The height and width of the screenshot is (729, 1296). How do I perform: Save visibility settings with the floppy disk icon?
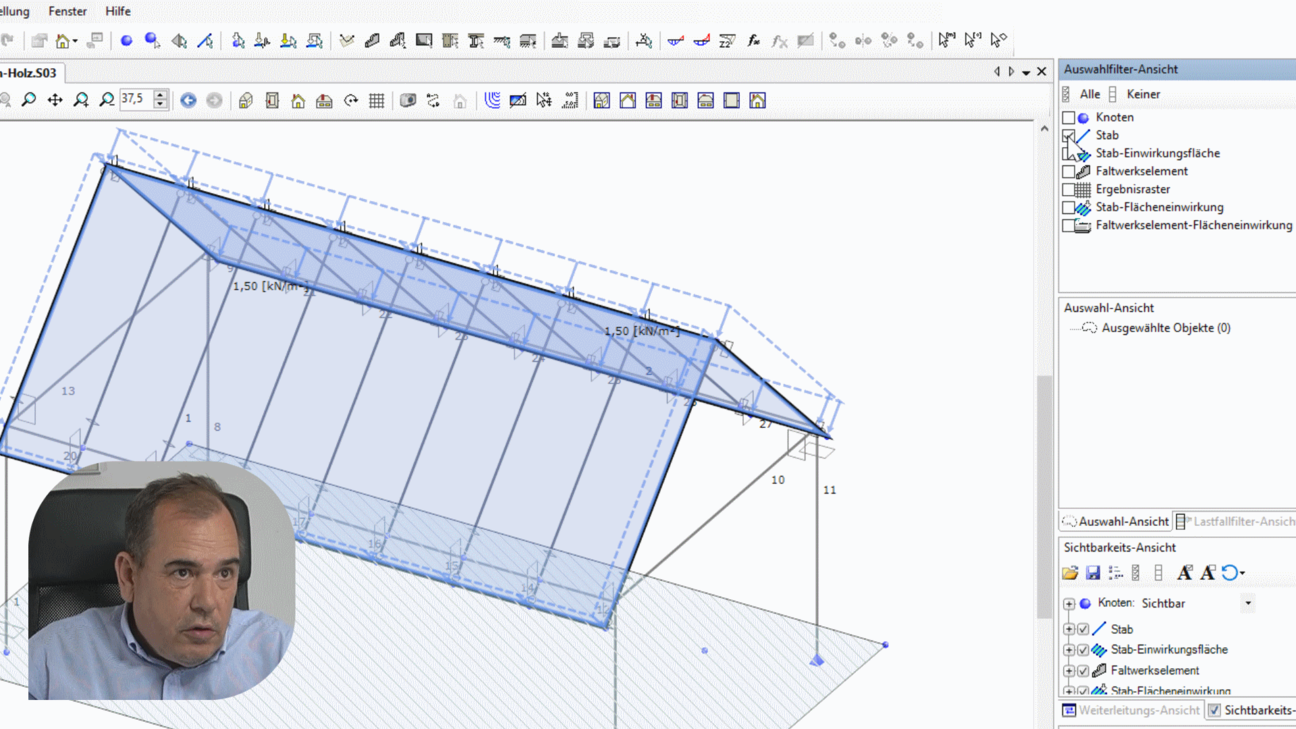(x=1093, y=573)
